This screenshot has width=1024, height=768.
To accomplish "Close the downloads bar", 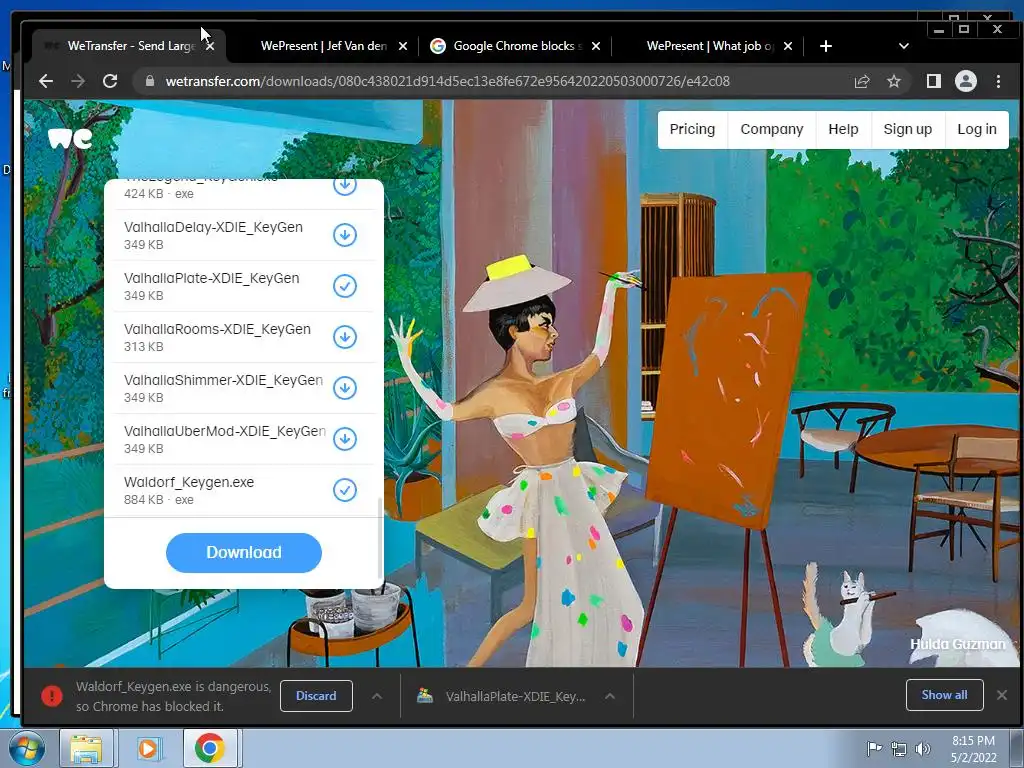I will coord(1002,695).
